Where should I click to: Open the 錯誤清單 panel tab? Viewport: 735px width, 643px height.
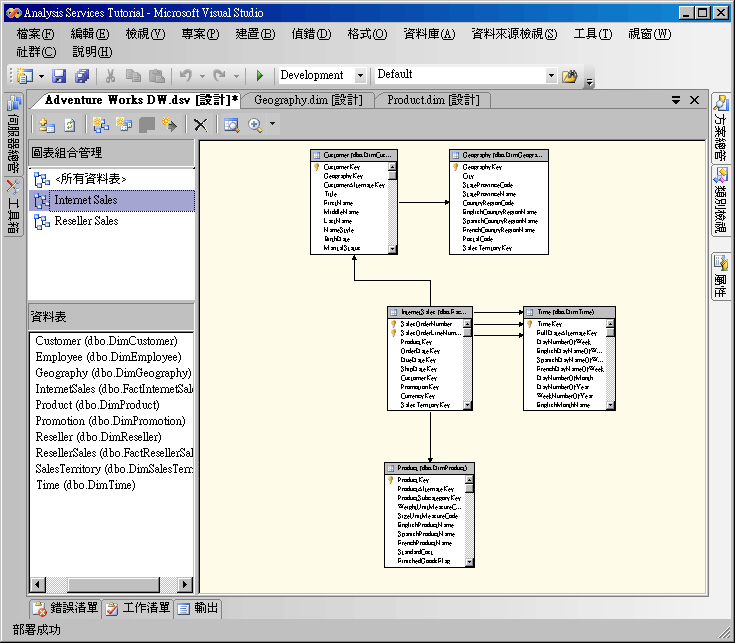[66, 608]
